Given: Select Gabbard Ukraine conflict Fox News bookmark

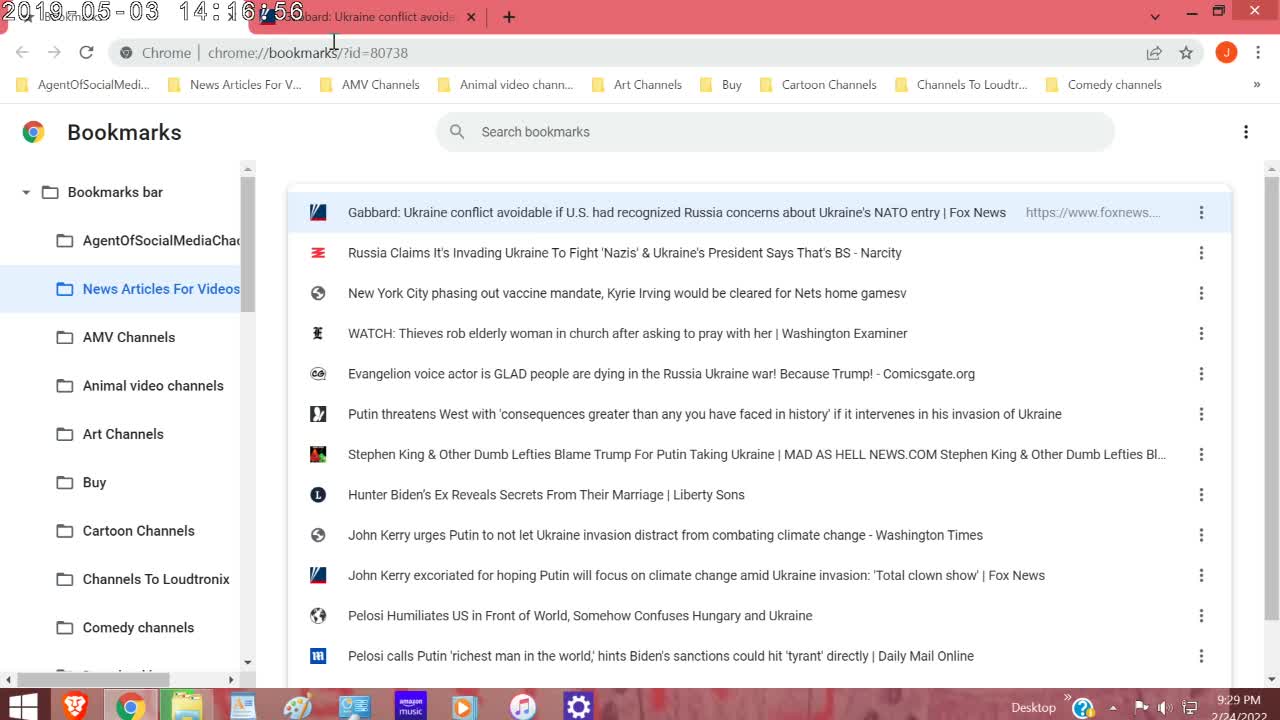Looking at the screenshot, I should tap(759, 212).
